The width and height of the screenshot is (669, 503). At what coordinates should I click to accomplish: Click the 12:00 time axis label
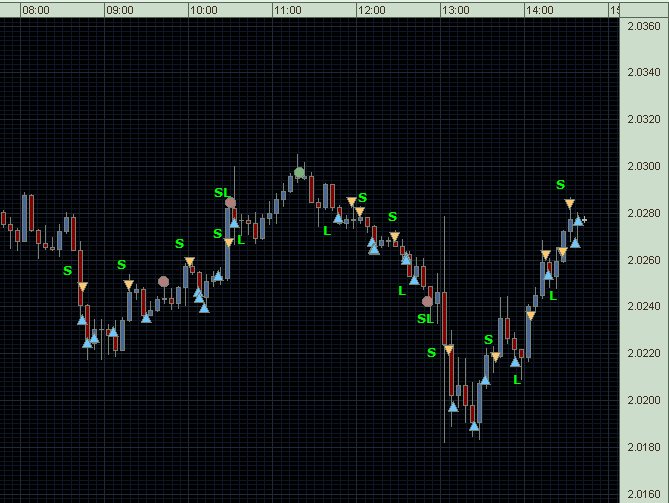(372, 10)
